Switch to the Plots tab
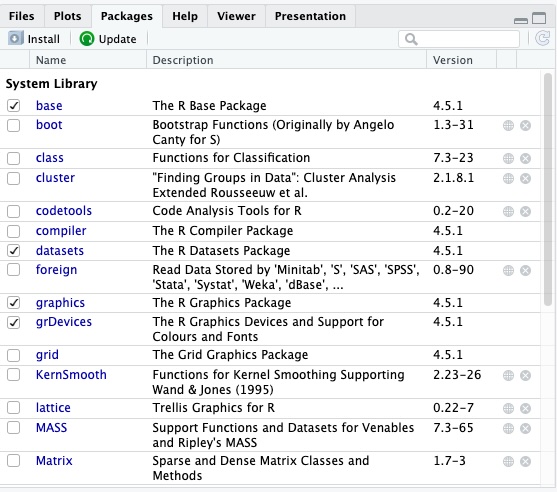The image size is (557, 492). tap(67, 16)
